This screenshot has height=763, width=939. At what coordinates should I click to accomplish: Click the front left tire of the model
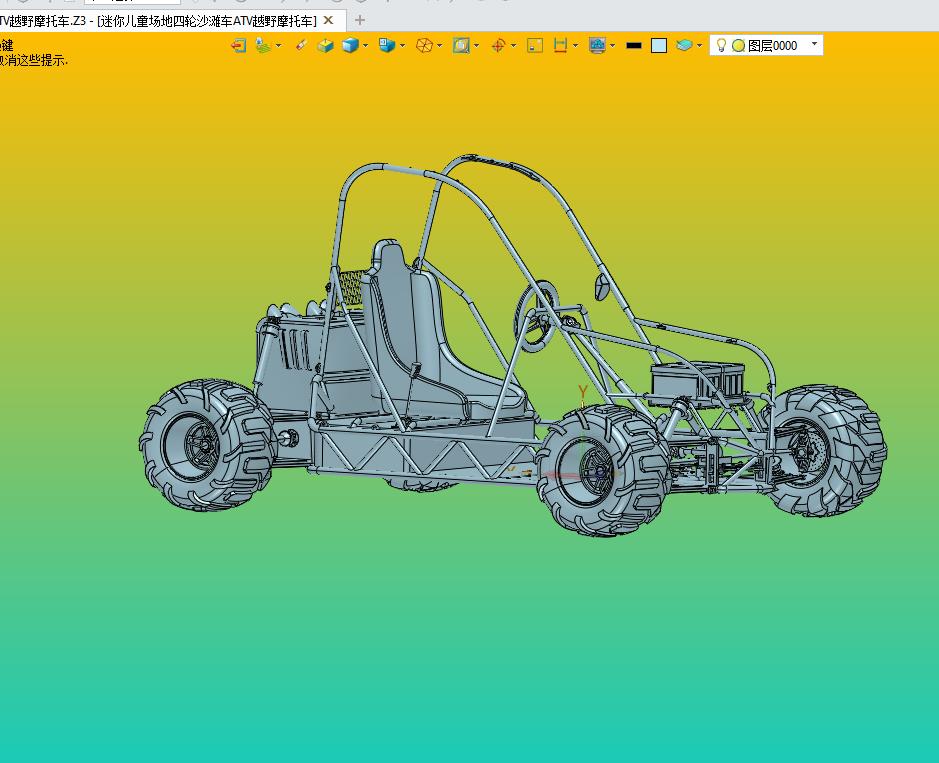604,470
